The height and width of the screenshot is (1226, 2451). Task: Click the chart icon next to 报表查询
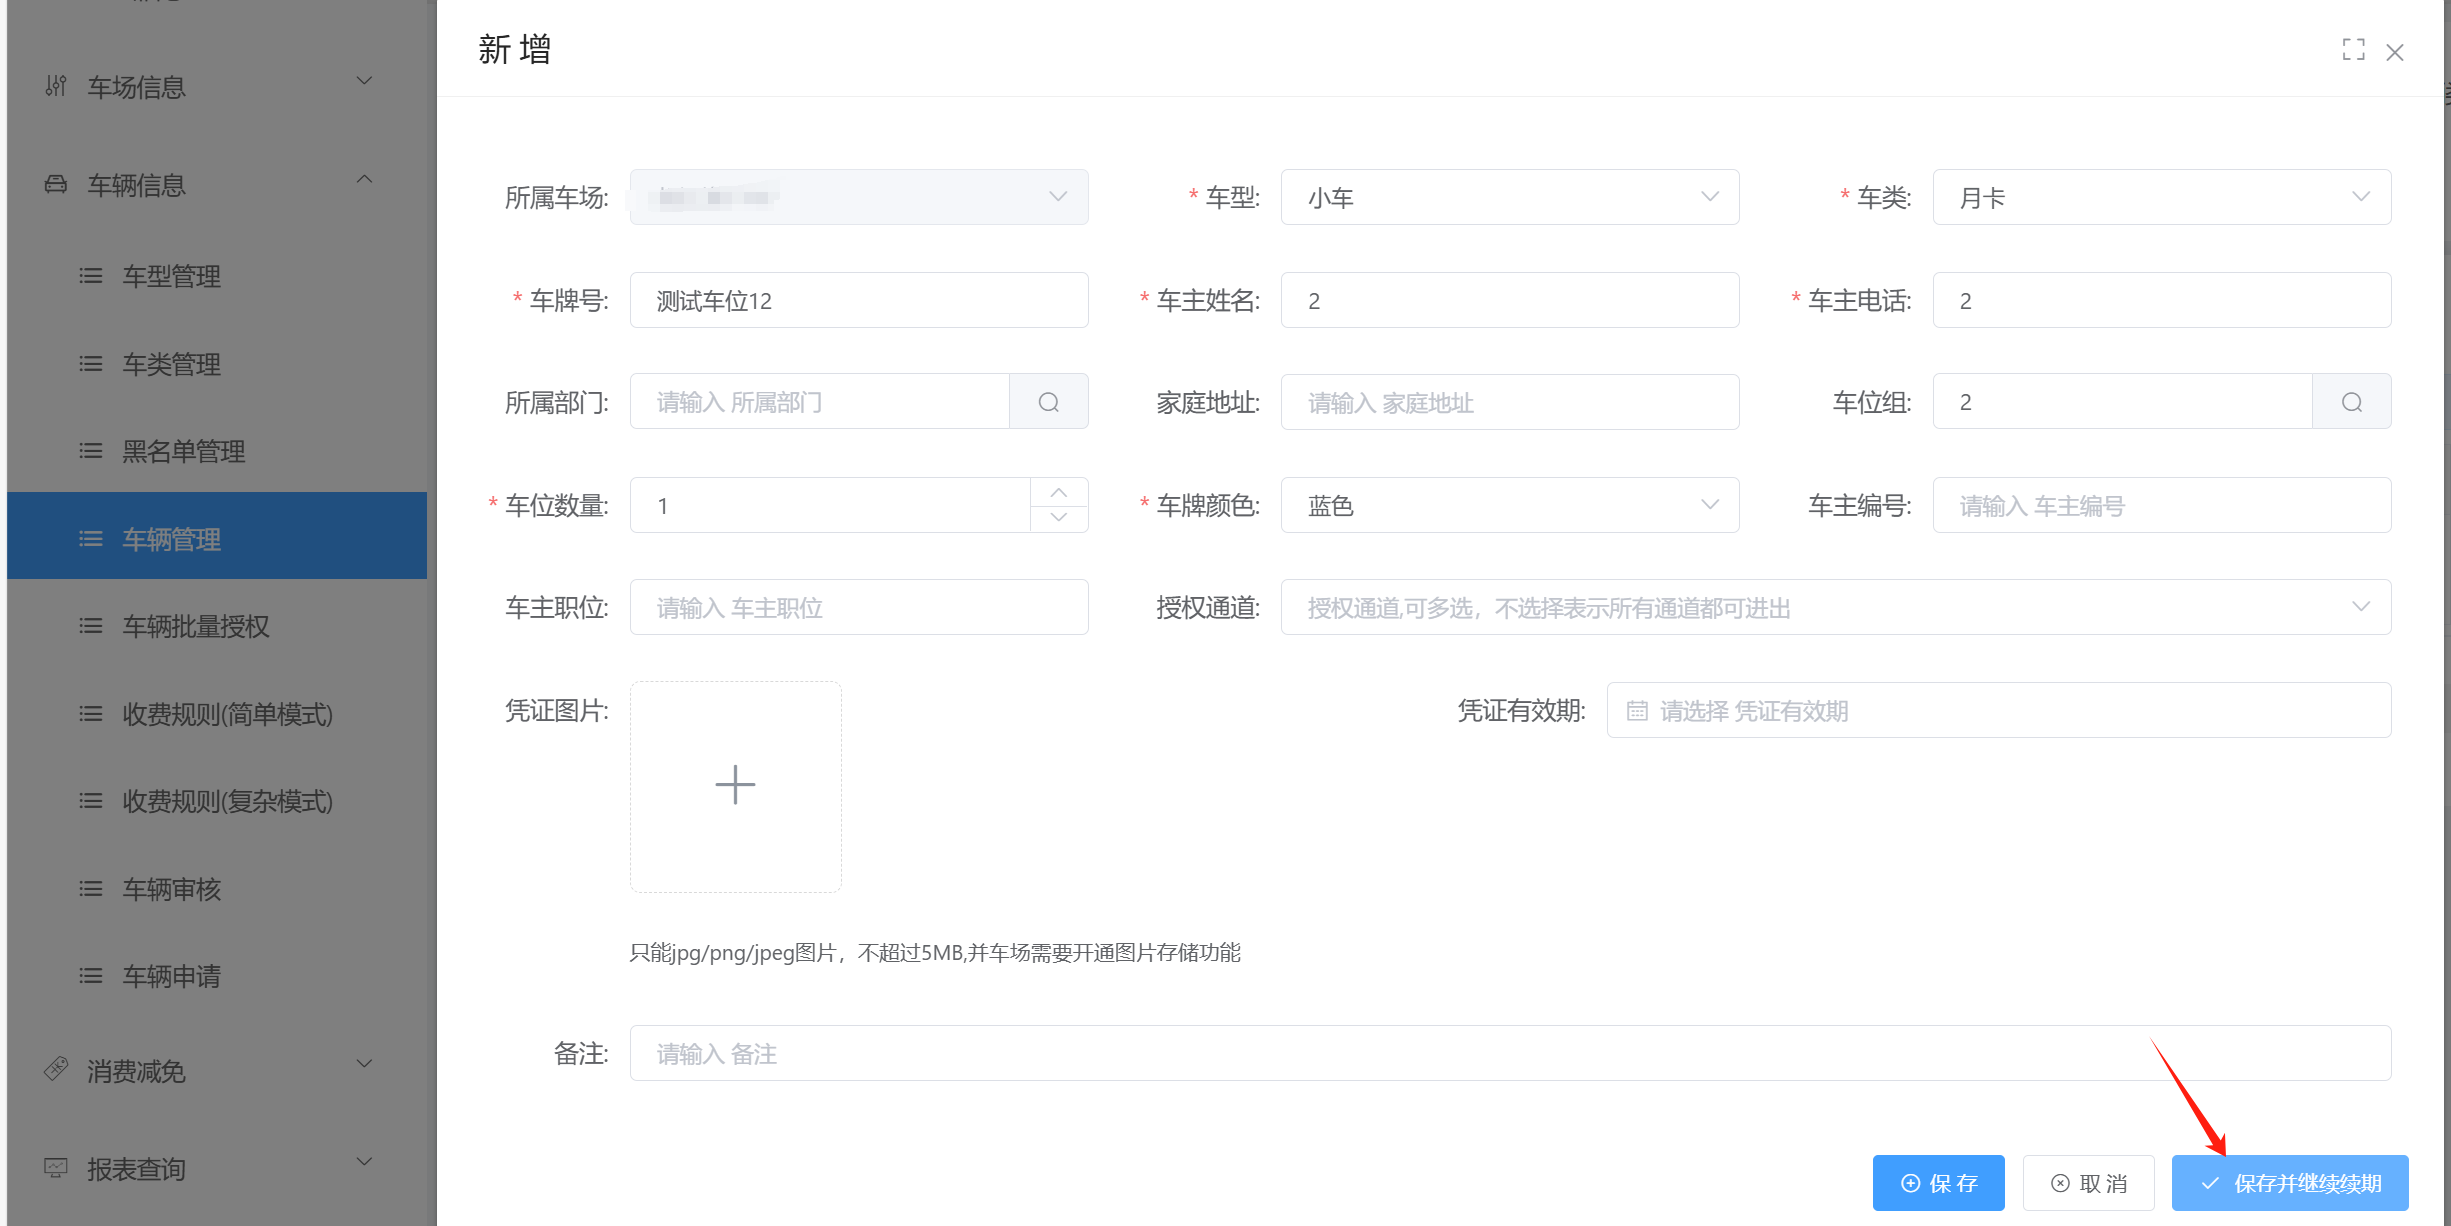coord(56,1168)
